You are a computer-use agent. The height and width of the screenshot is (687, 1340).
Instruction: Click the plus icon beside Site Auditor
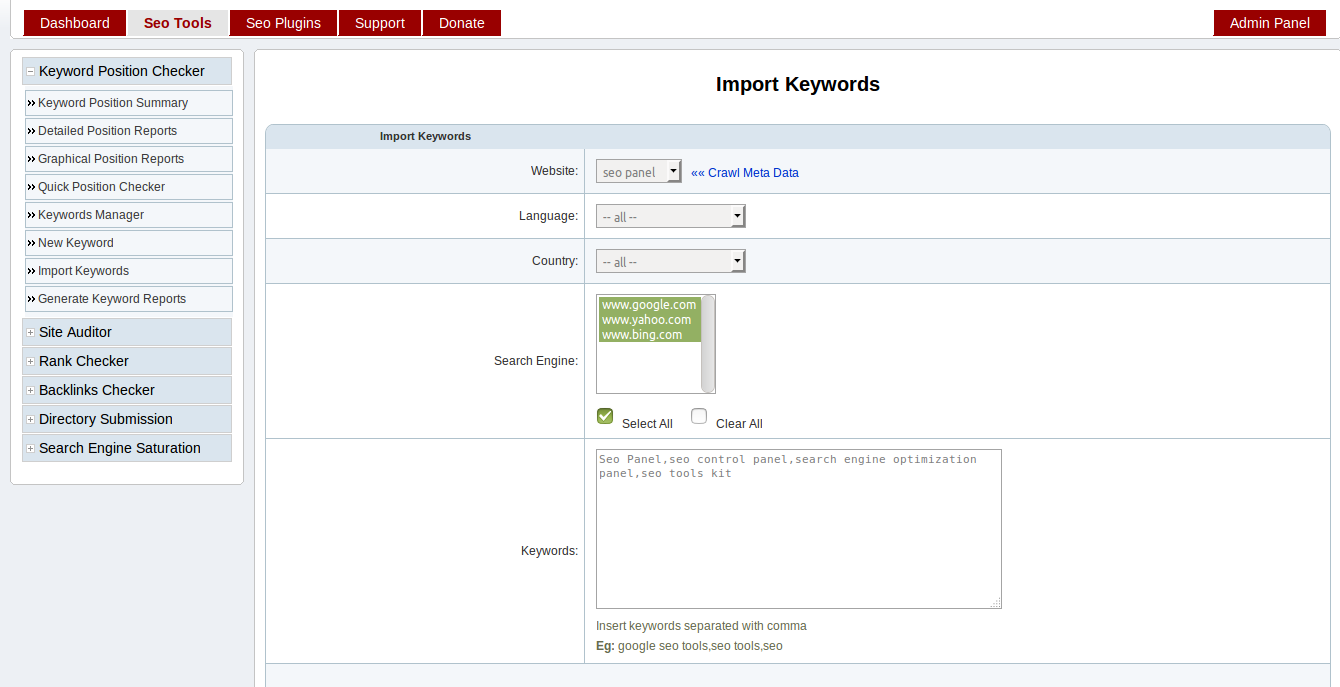(x=31, y=333)
